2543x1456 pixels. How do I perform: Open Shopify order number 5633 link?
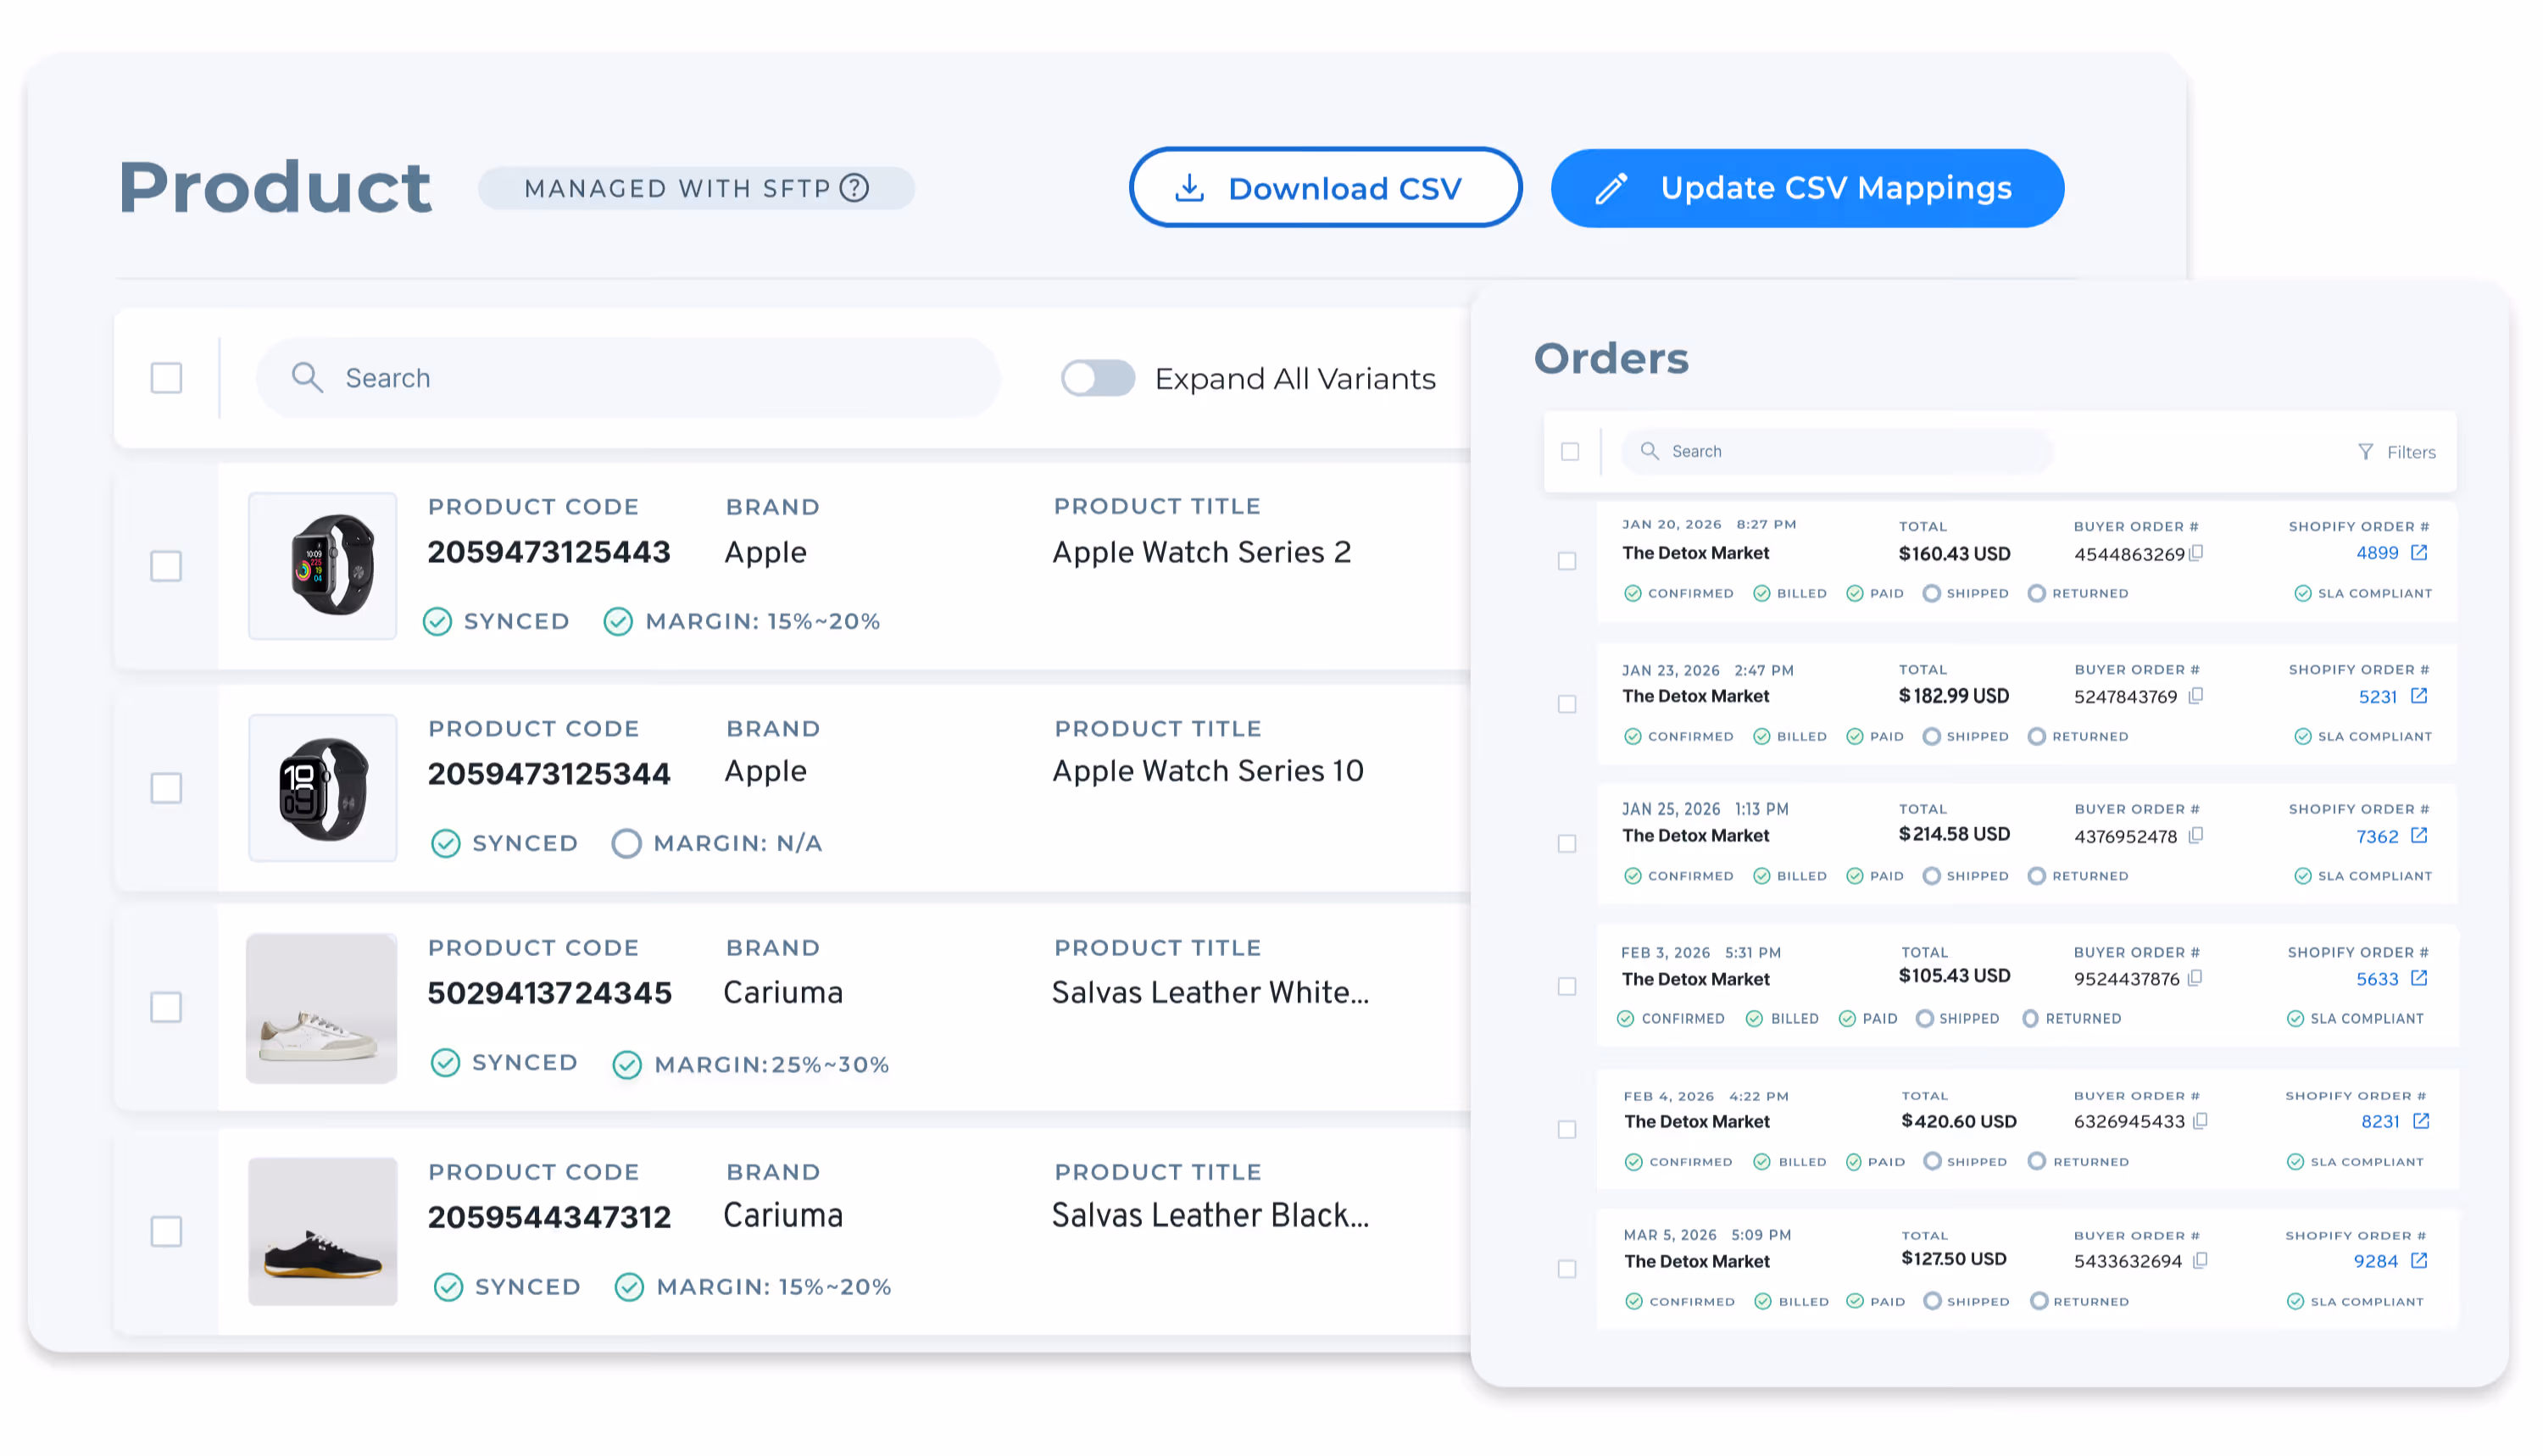click(x=2376, y=979)
